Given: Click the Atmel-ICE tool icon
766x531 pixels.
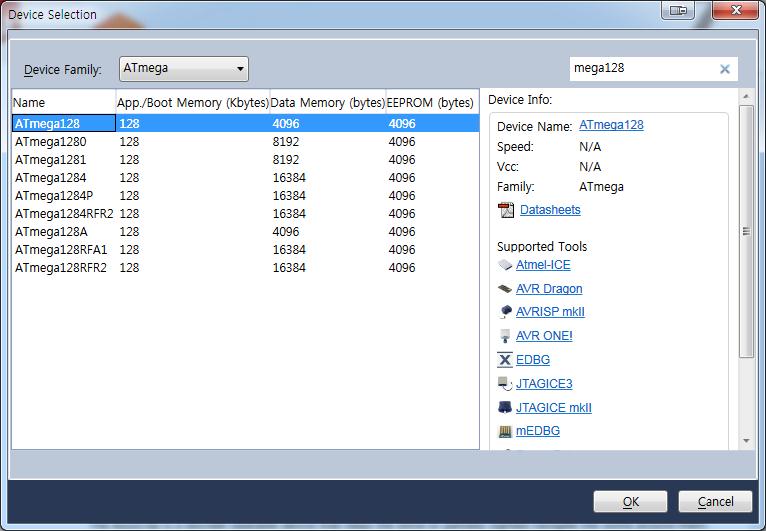Looking at the screenshot, I should 505,265.
